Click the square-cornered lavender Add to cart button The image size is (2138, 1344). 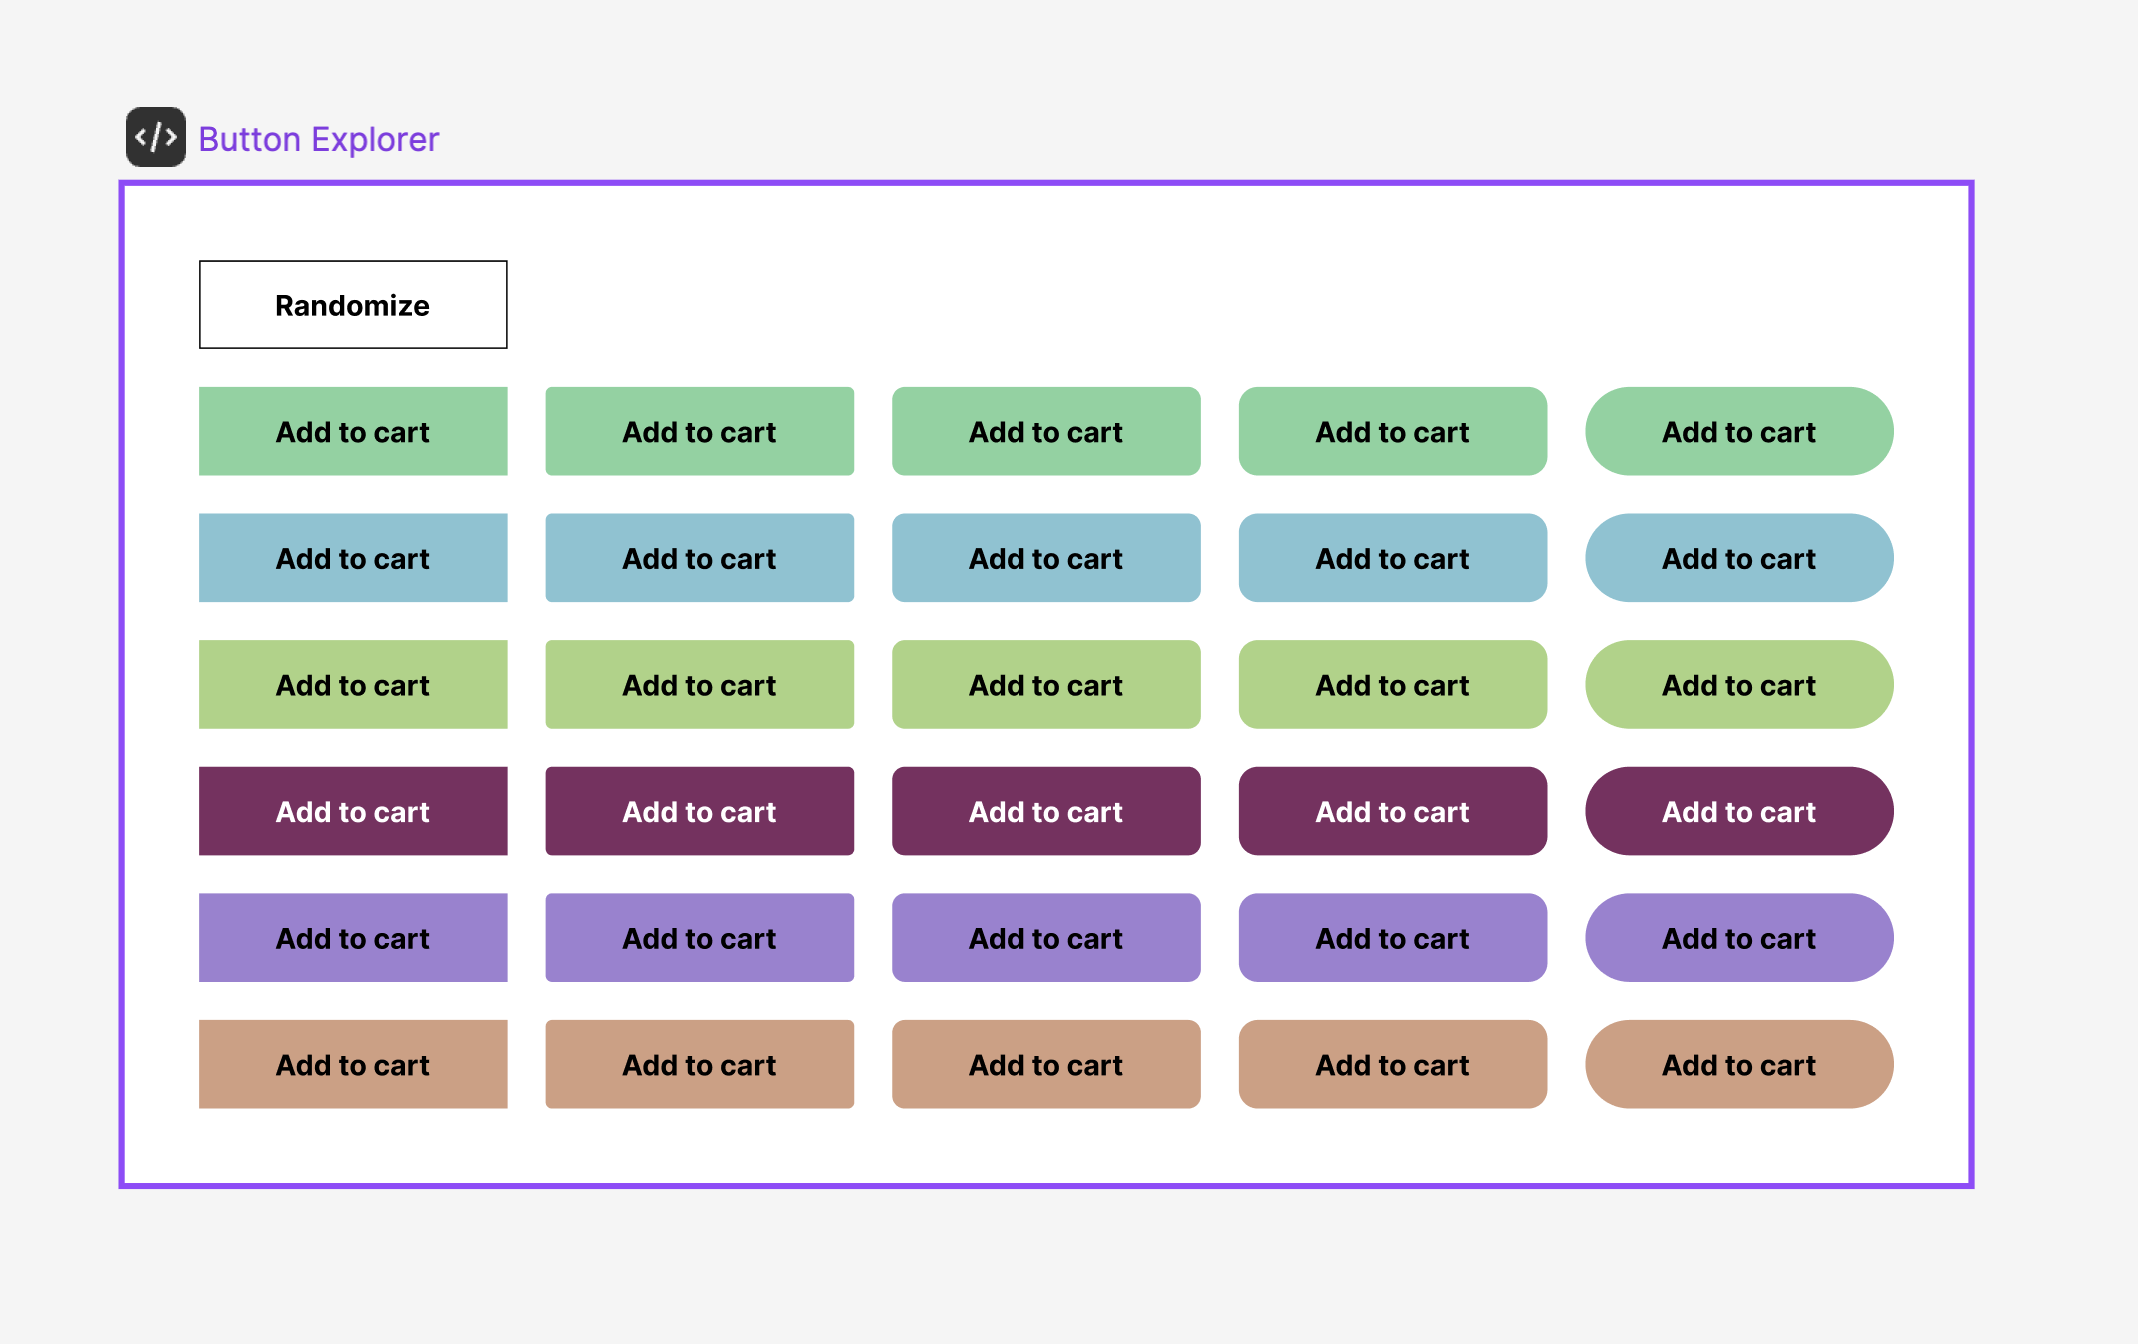tap(353, 937)
